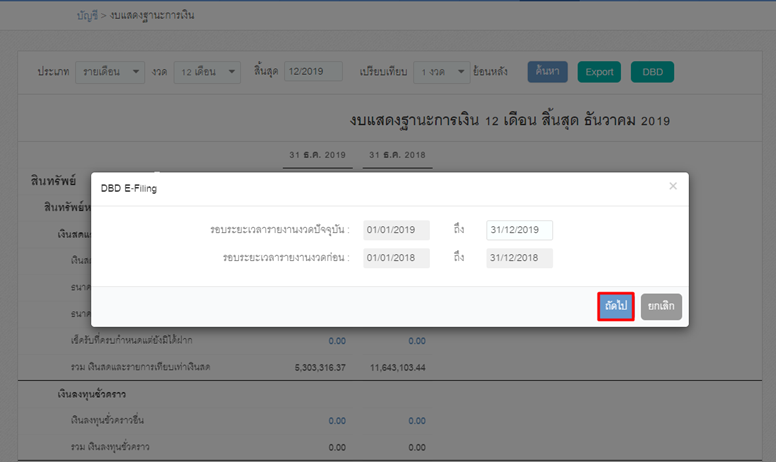Open the งวด dropdown showing 12 เดือน
Screen dimensions: 776x462
[x=207, y=72]
